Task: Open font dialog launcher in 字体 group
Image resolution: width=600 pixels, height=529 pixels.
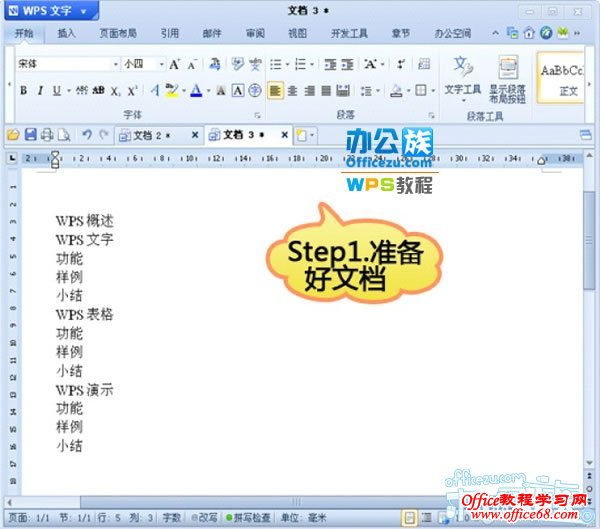Action: pyautogui.click(x=258, y=115)
